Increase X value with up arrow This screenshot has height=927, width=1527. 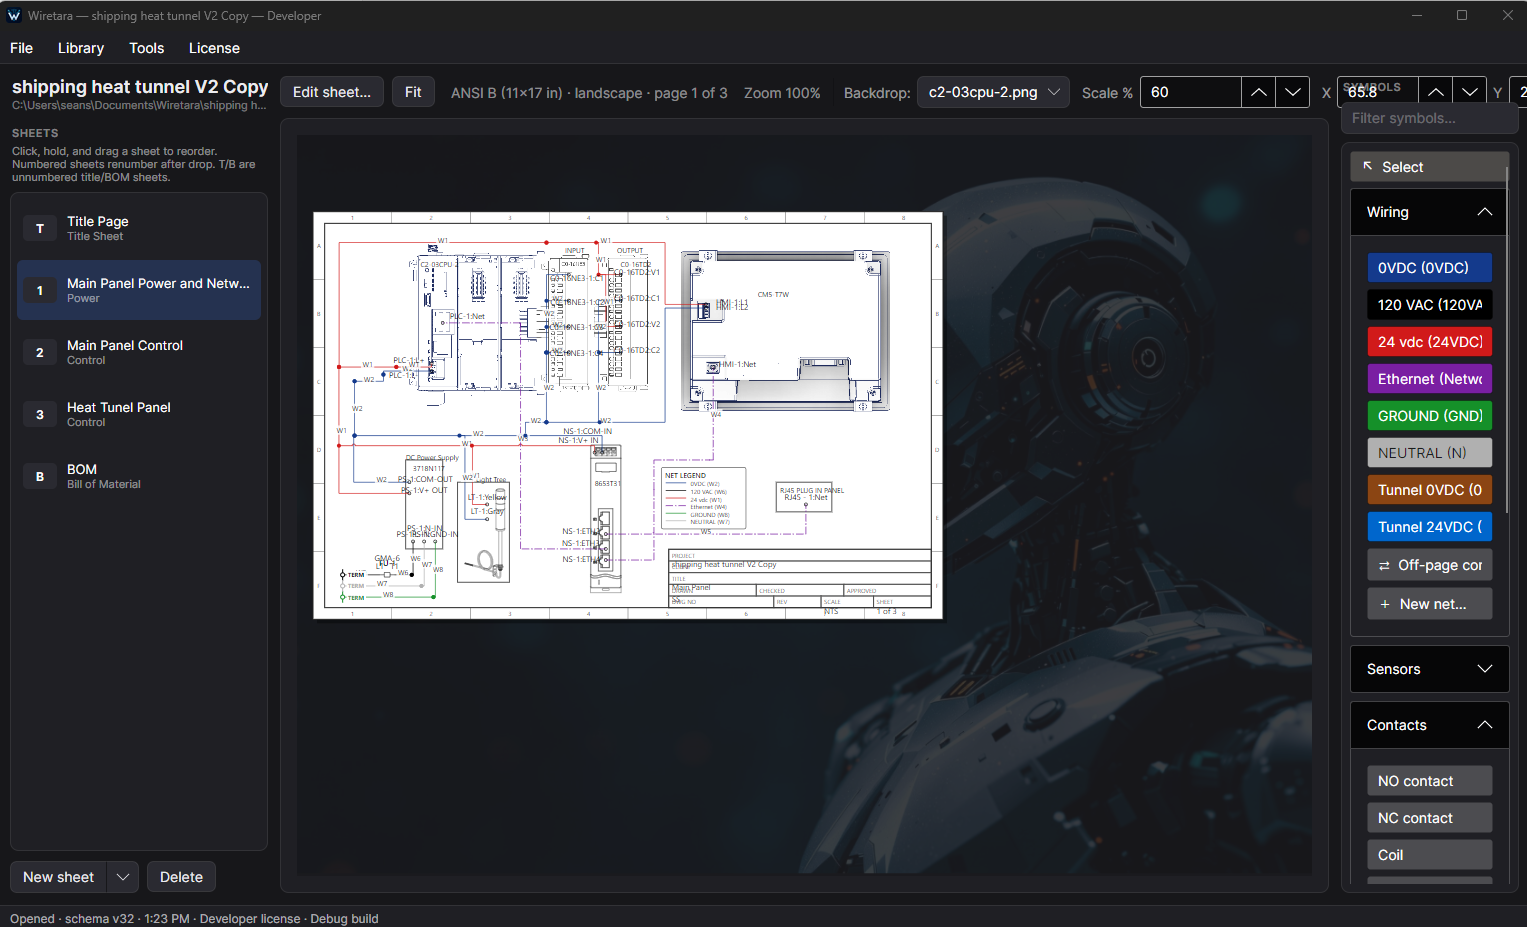(1435, 92)
